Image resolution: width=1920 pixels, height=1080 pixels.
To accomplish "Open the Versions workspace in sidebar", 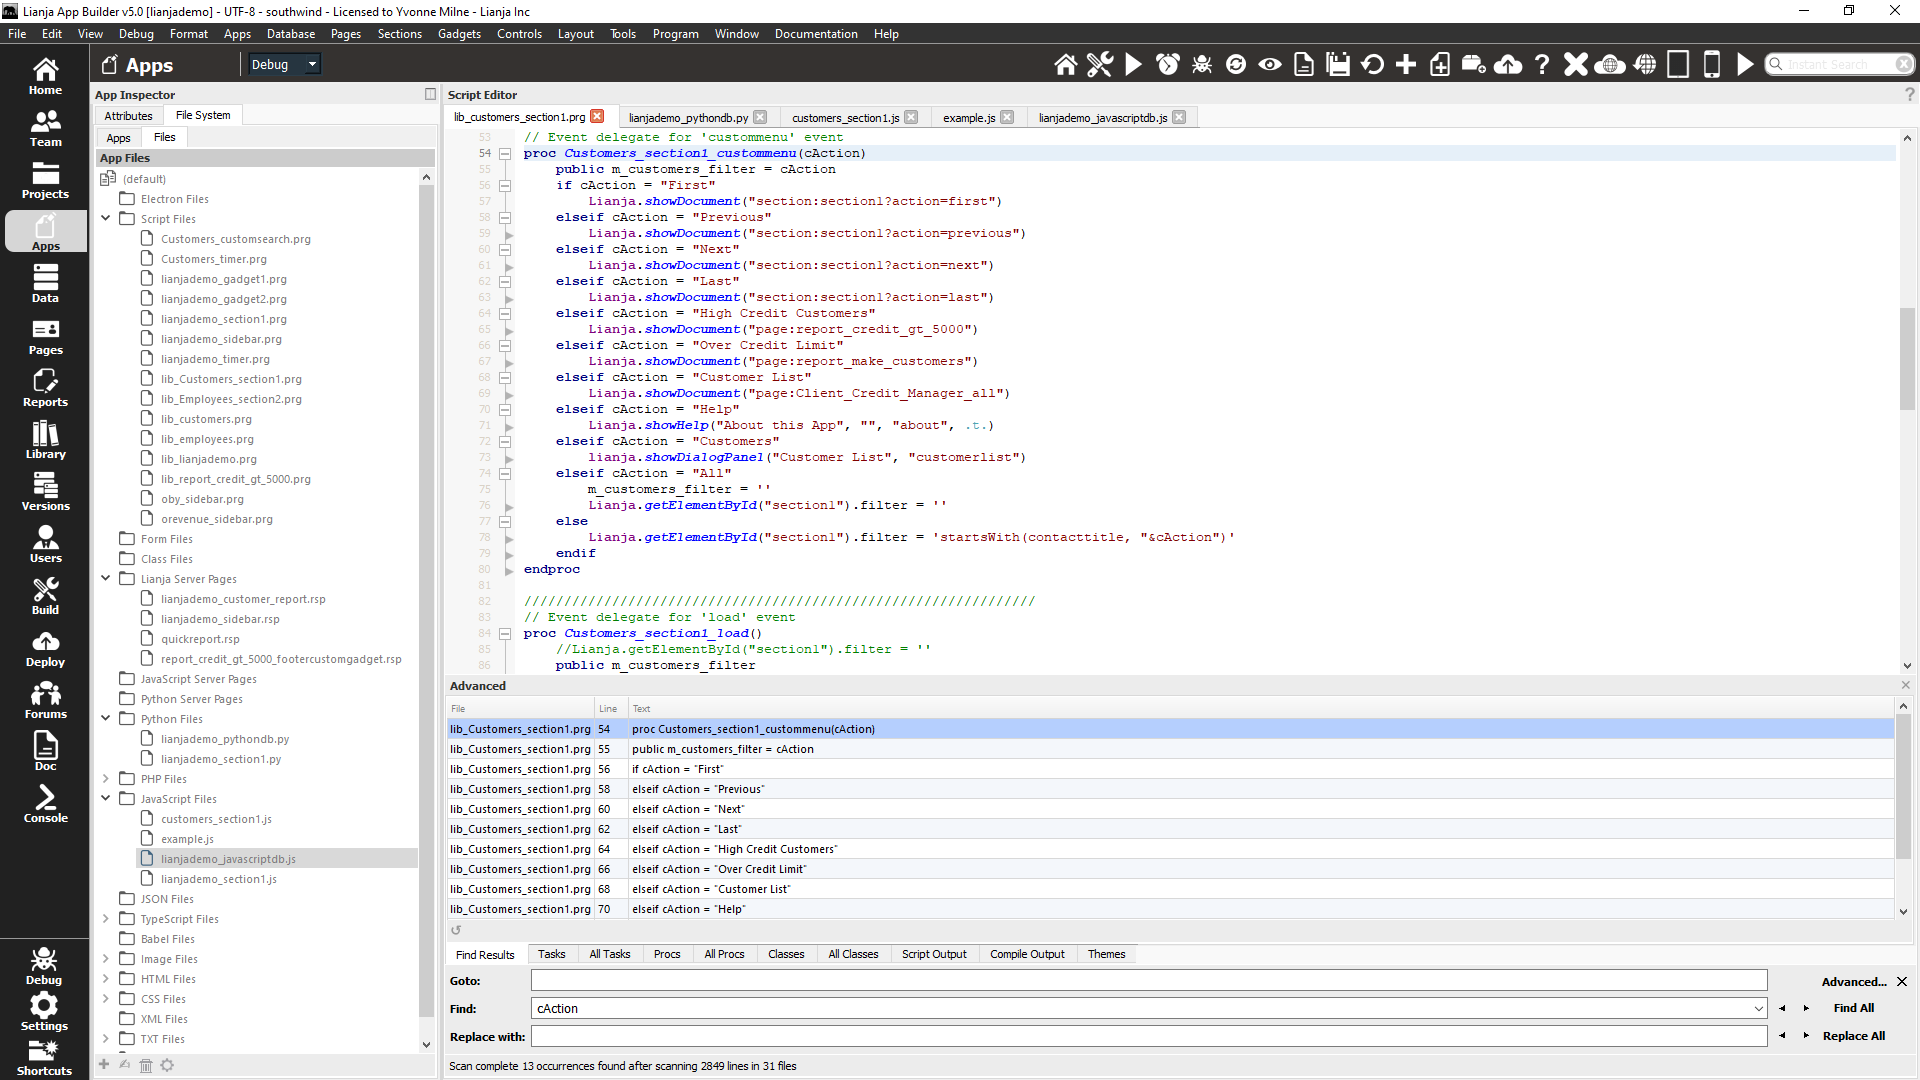I will [45, 492].
